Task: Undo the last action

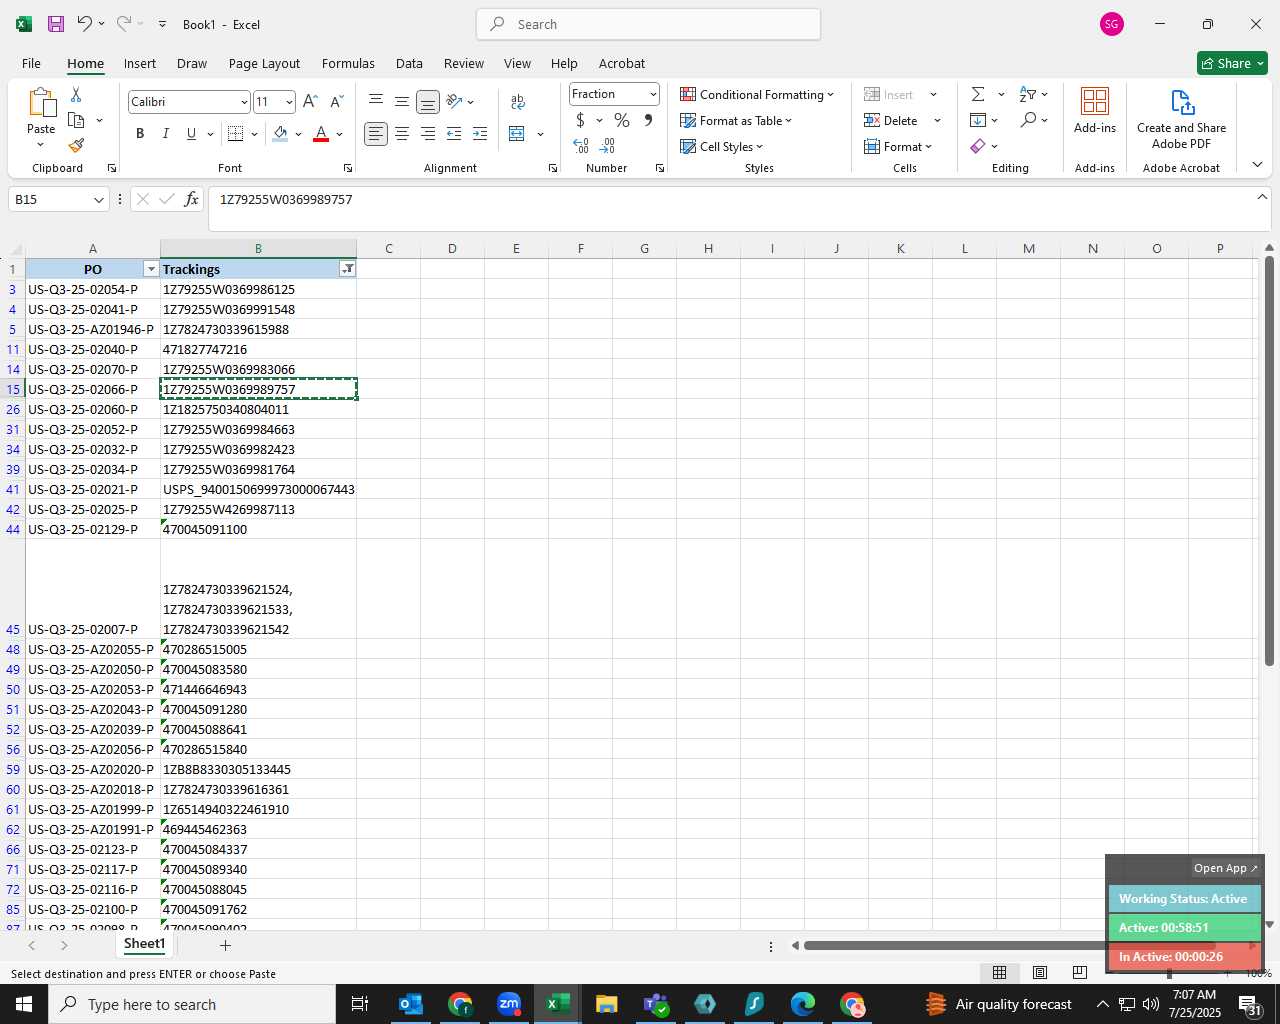Action: coord(85,24)
